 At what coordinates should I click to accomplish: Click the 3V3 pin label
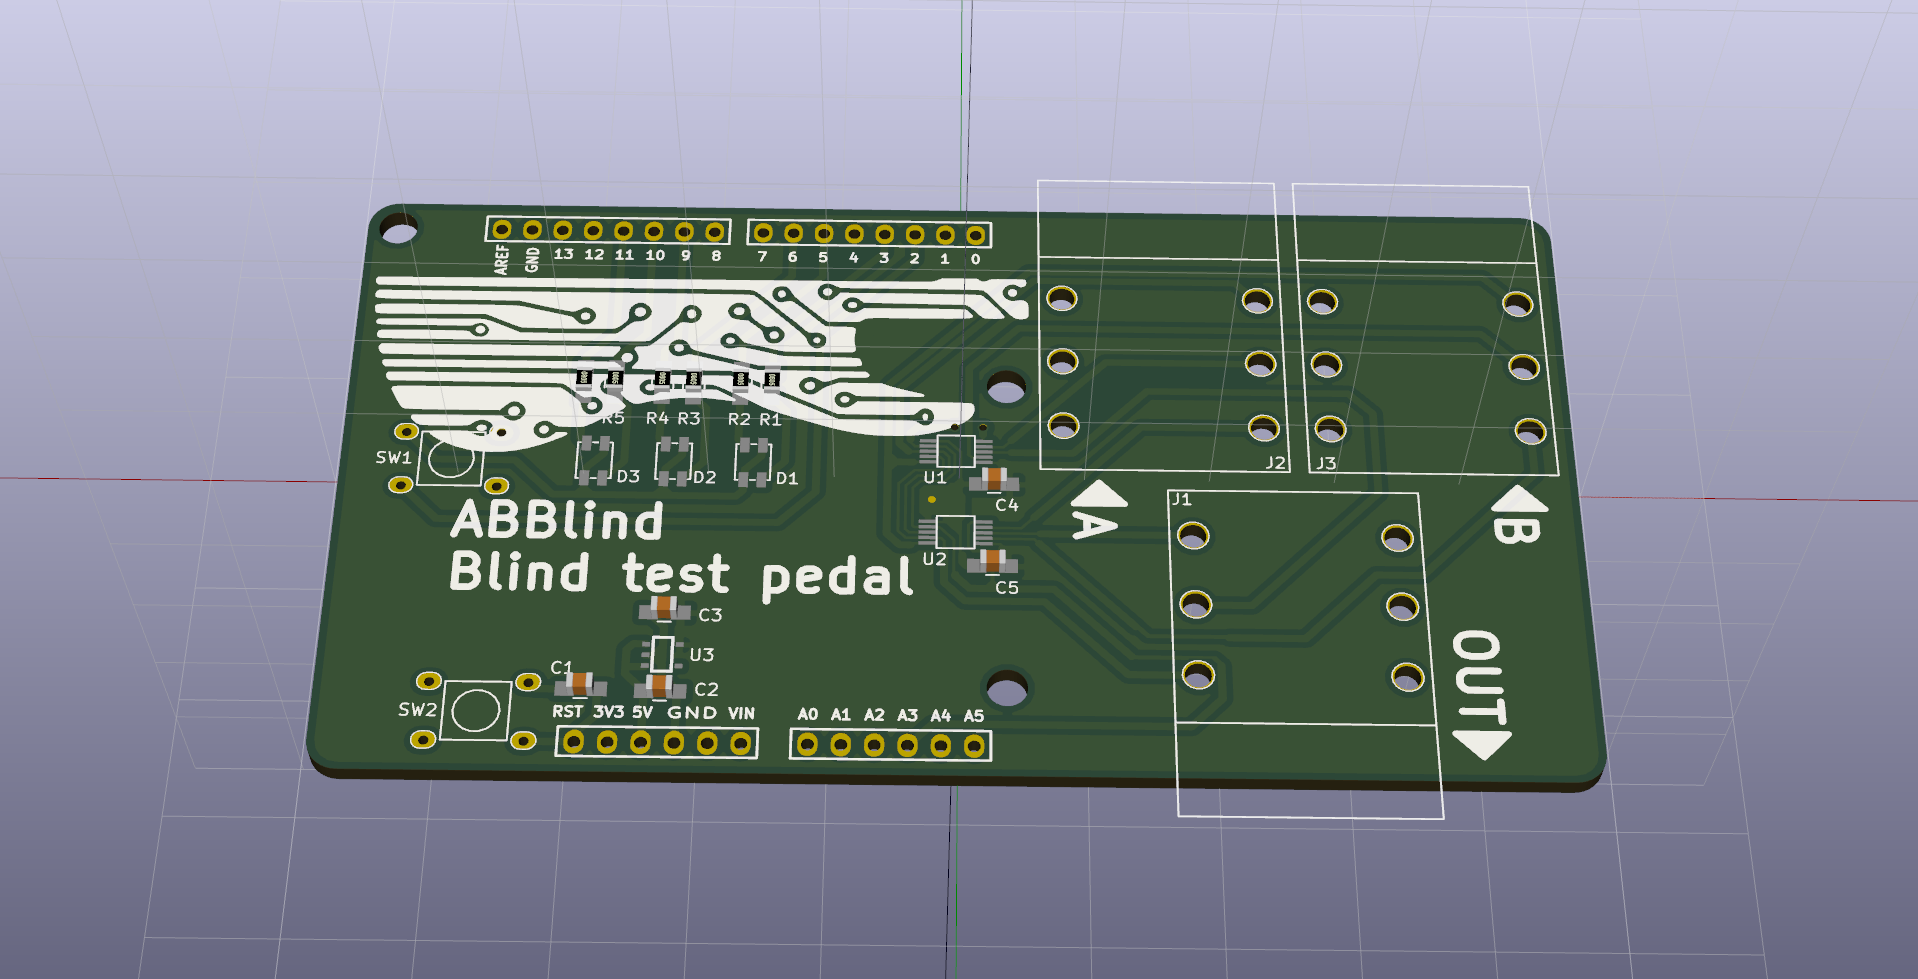tap(608, 712)
